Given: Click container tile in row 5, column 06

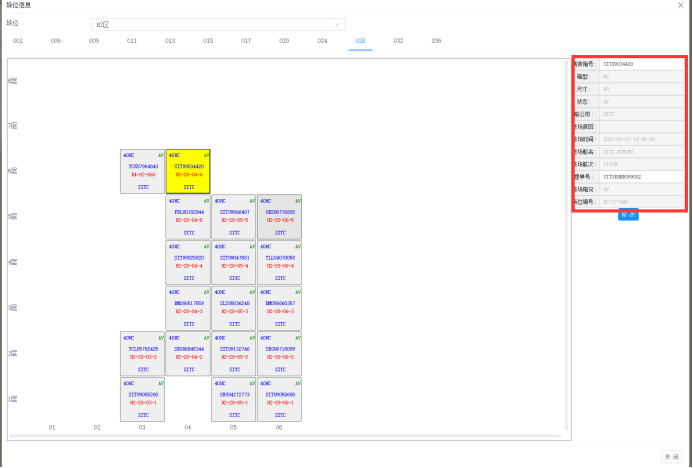Looking at the screenshot, I should click(x=279, y=216).
